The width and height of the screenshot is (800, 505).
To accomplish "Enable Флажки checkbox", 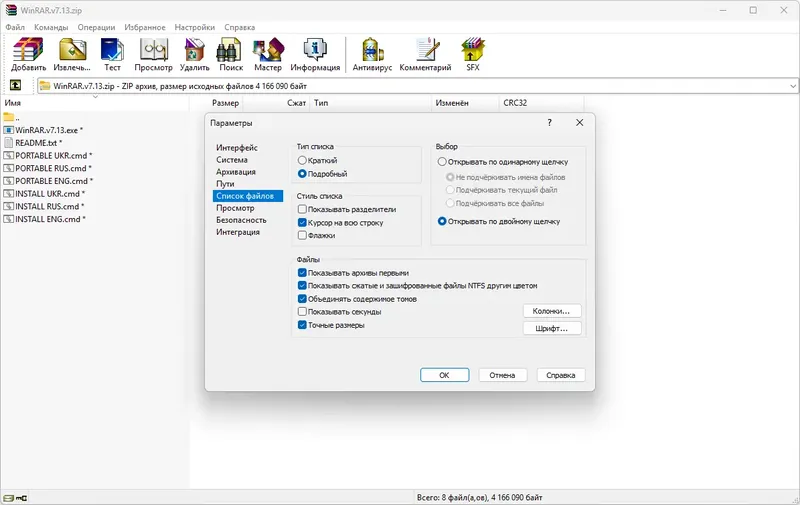I will click(302, 235).
